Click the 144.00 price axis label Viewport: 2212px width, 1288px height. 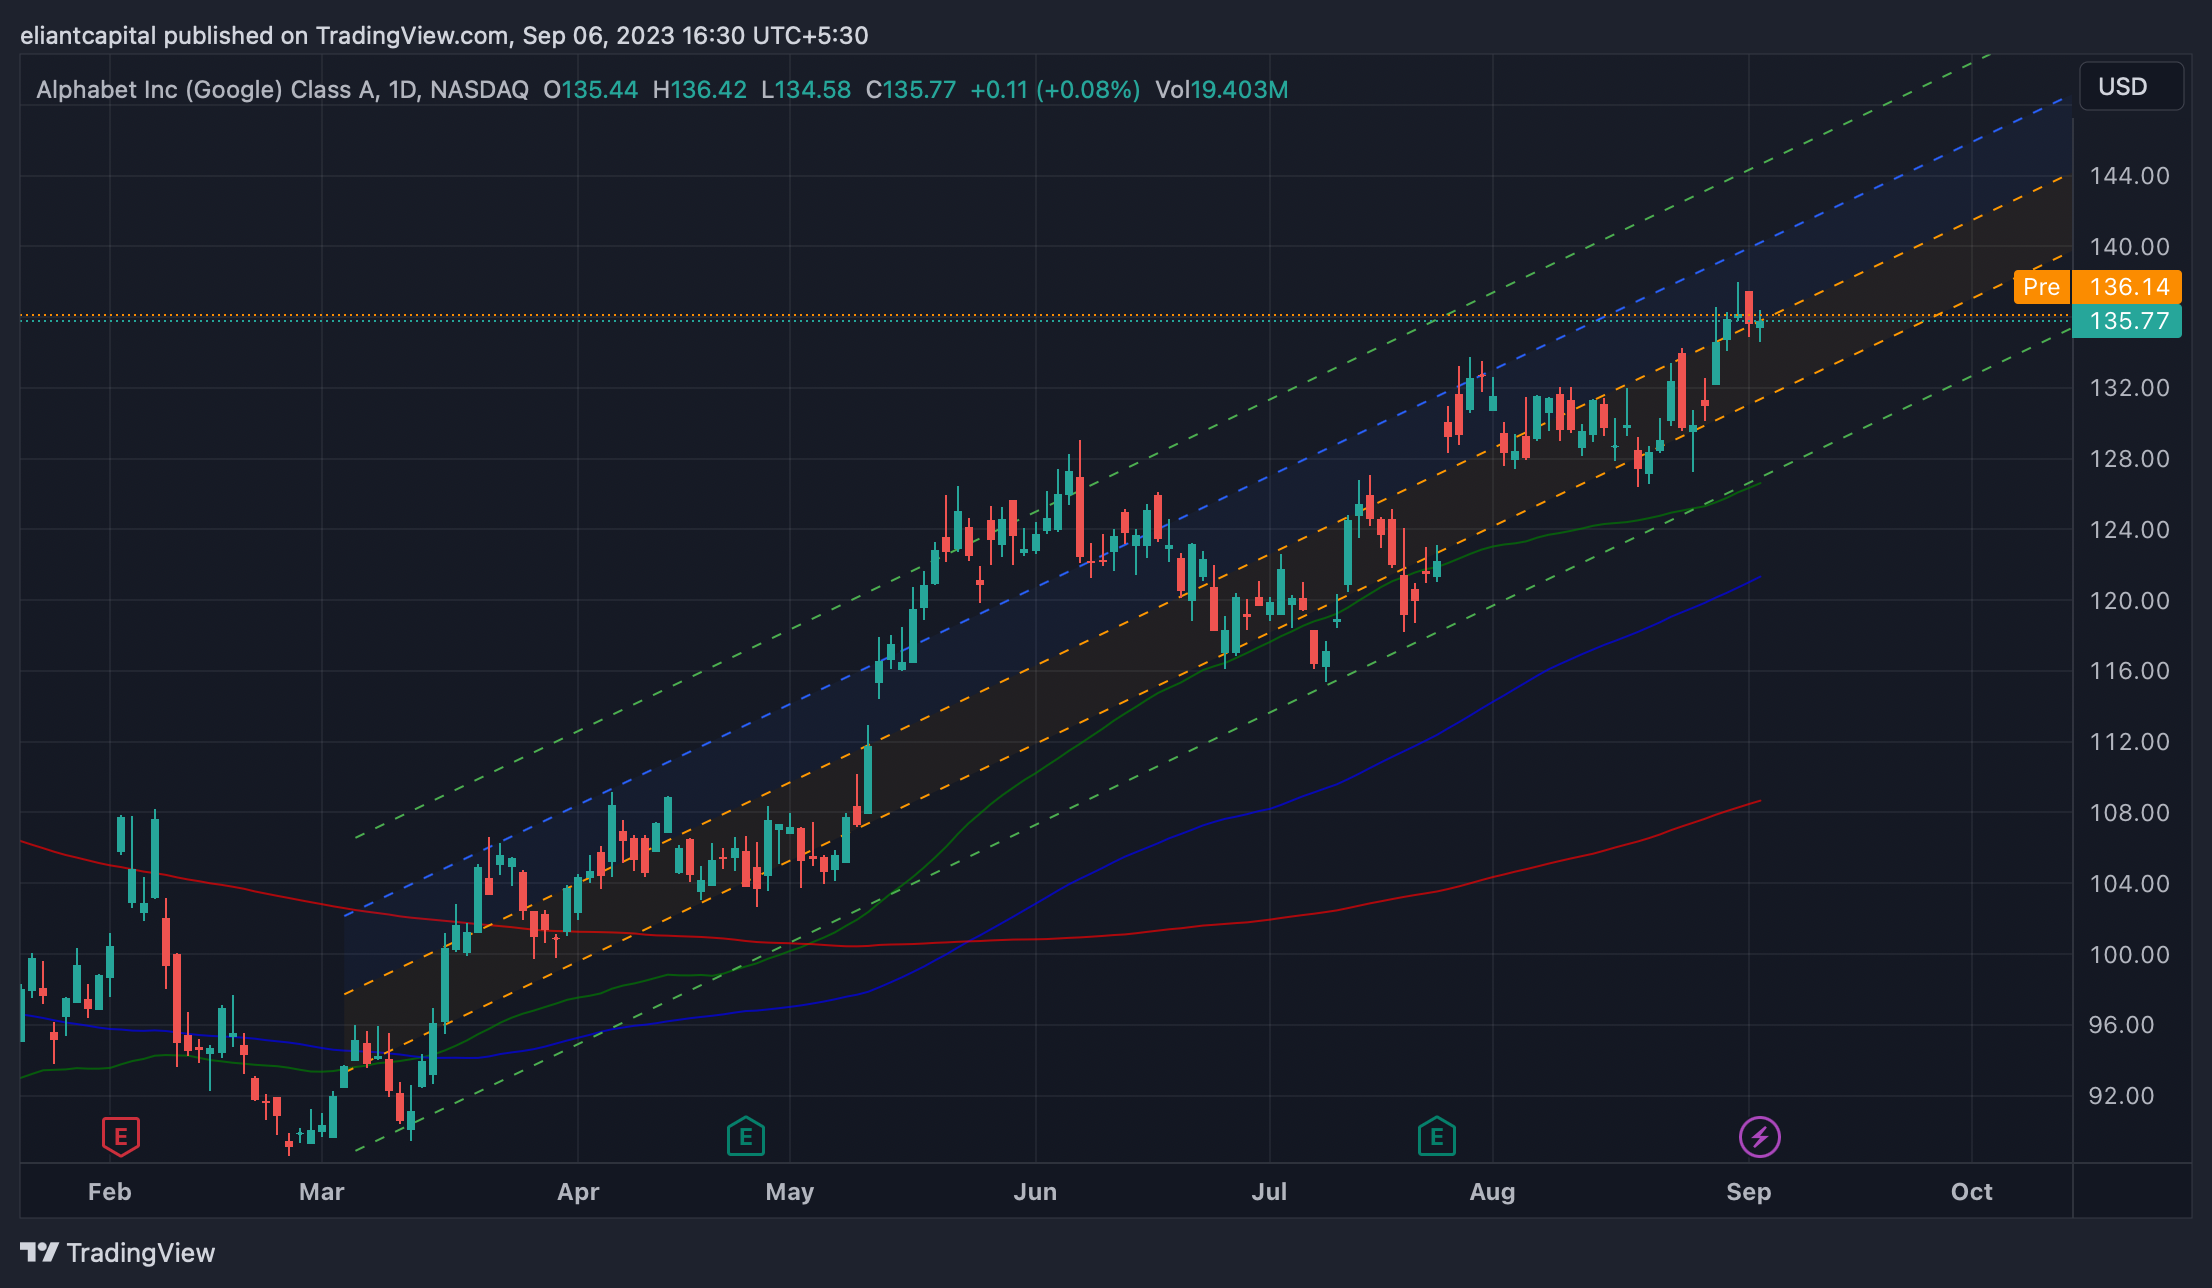click(x=2129, y=176)
